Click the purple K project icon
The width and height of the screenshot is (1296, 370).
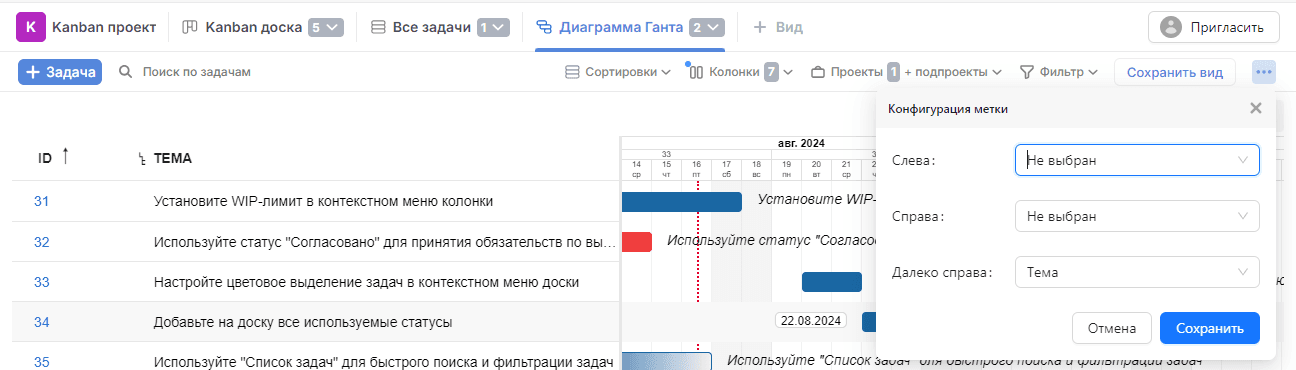click(30, 27)
